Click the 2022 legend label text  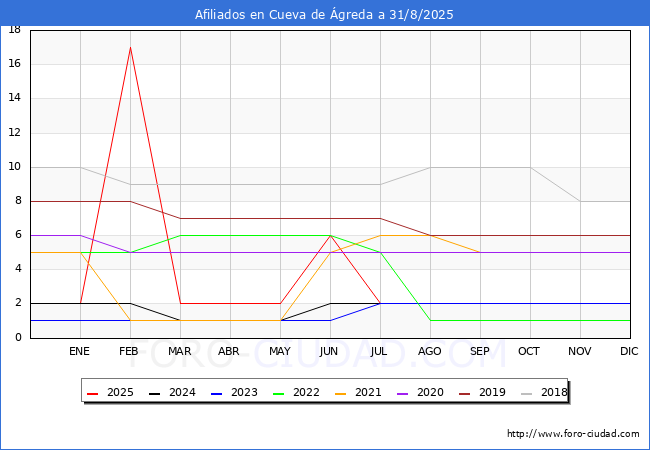click(306, 392)
